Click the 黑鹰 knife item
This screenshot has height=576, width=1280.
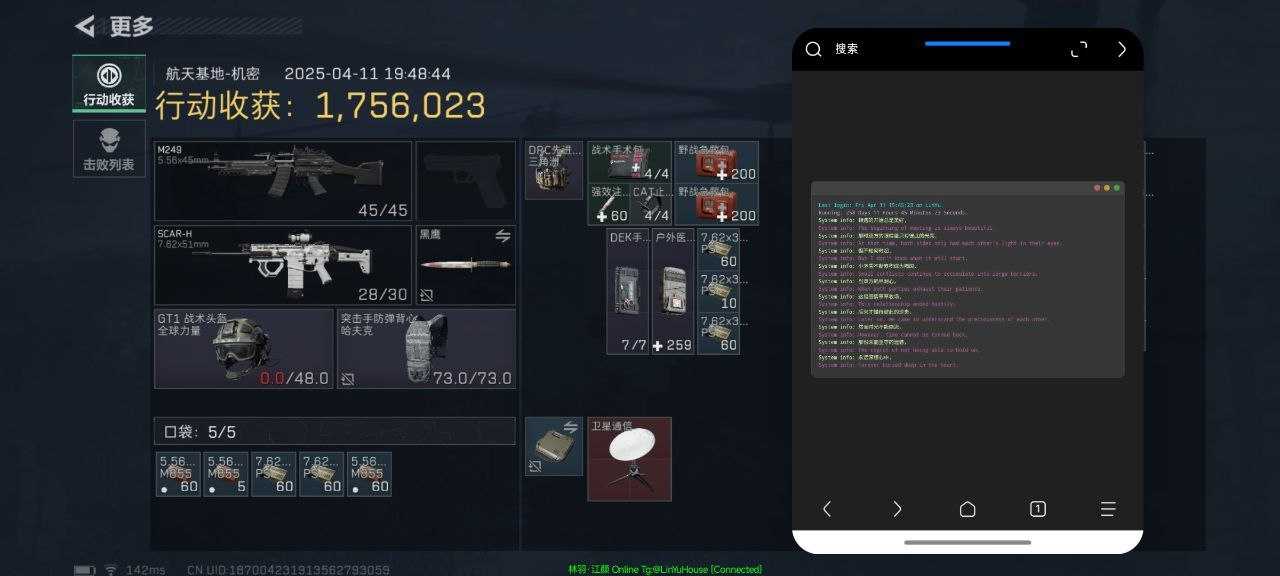coord(466,265)
